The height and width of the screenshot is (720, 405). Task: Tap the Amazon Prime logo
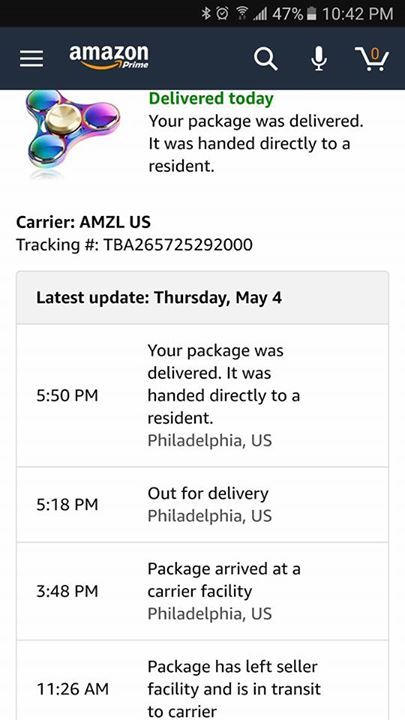tap(109, 57)
